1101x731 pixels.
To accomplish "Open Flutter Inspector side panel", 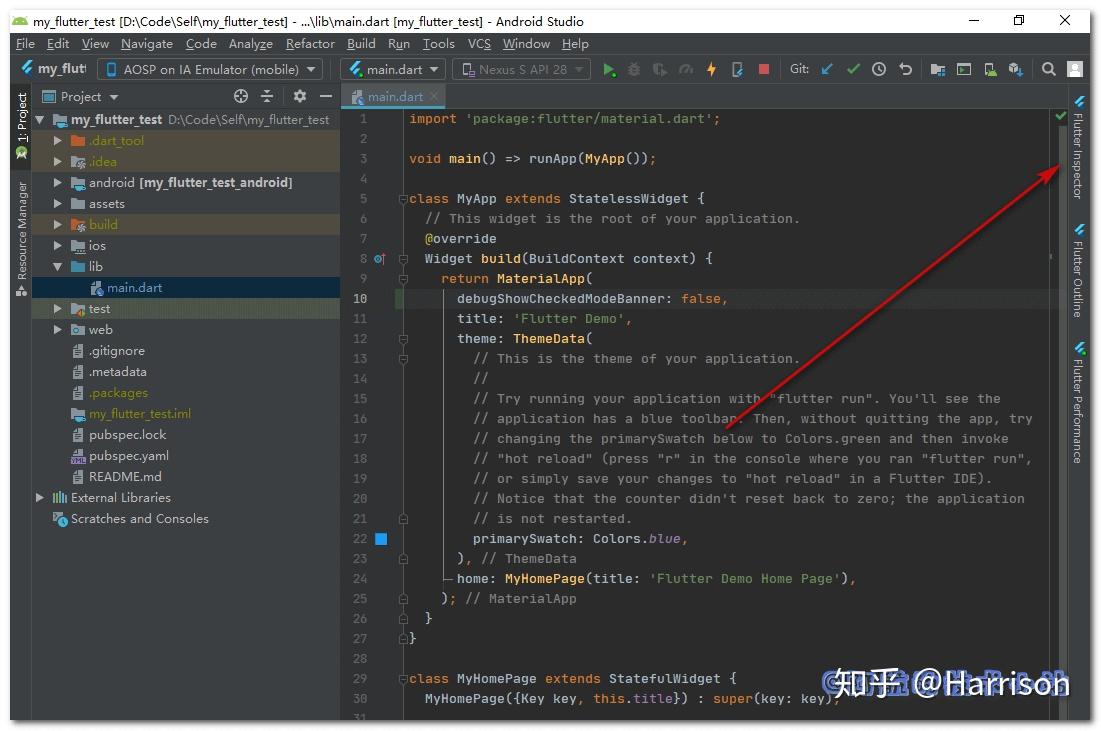I will (1078, 148).
